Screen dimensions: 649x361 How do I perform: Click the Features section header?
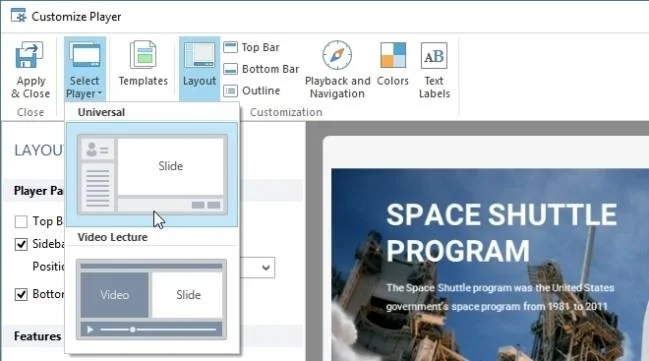pos(37,336)
